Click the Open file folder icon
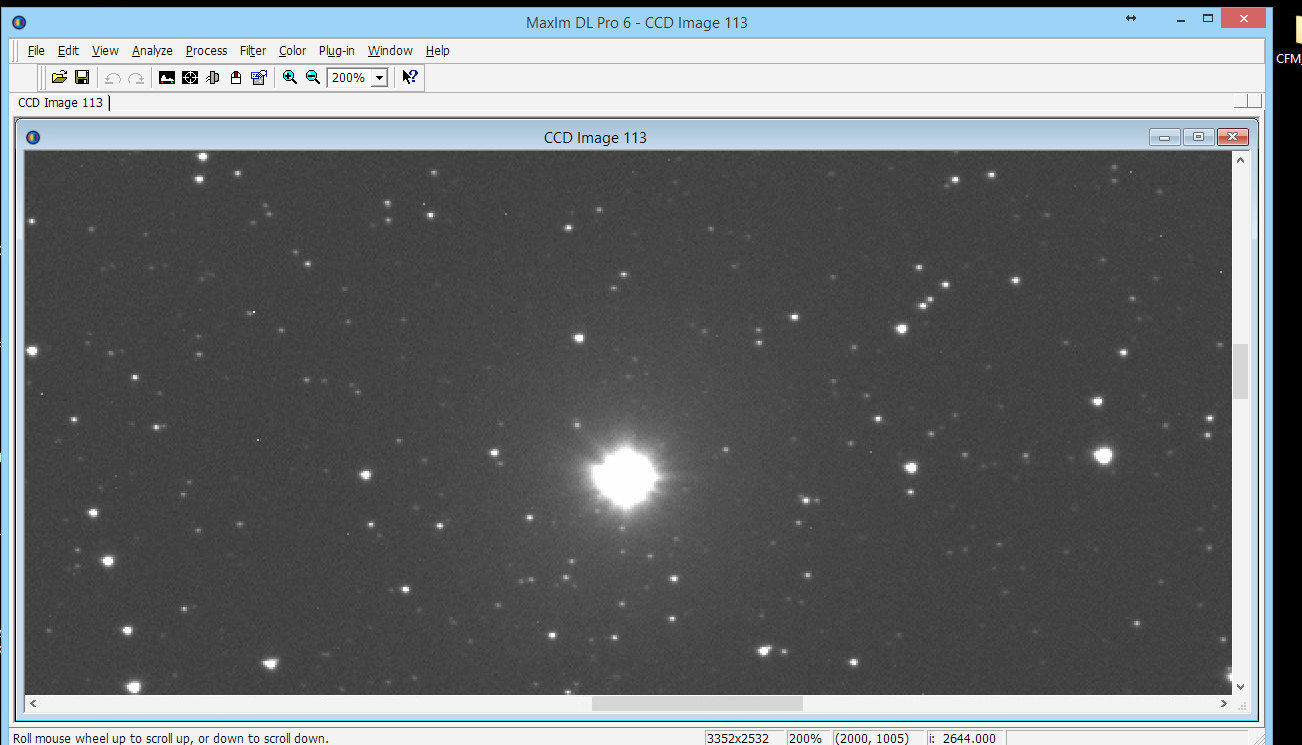 pyautogui.click(x=59, y=77)
